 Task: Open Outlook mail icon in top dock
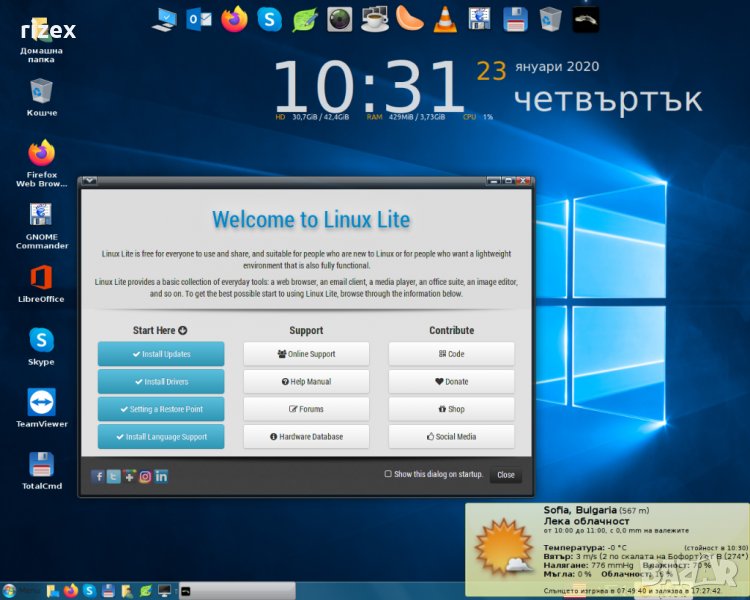coord(199,18)
